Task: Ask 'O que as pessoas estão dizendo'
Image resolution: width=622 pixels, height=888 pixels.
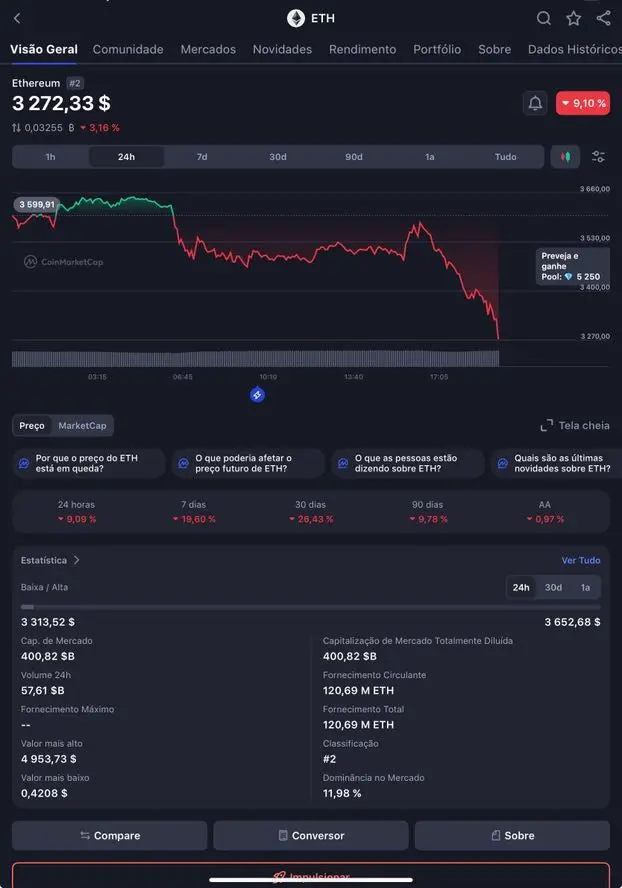Action: click(x=408, y=463)
